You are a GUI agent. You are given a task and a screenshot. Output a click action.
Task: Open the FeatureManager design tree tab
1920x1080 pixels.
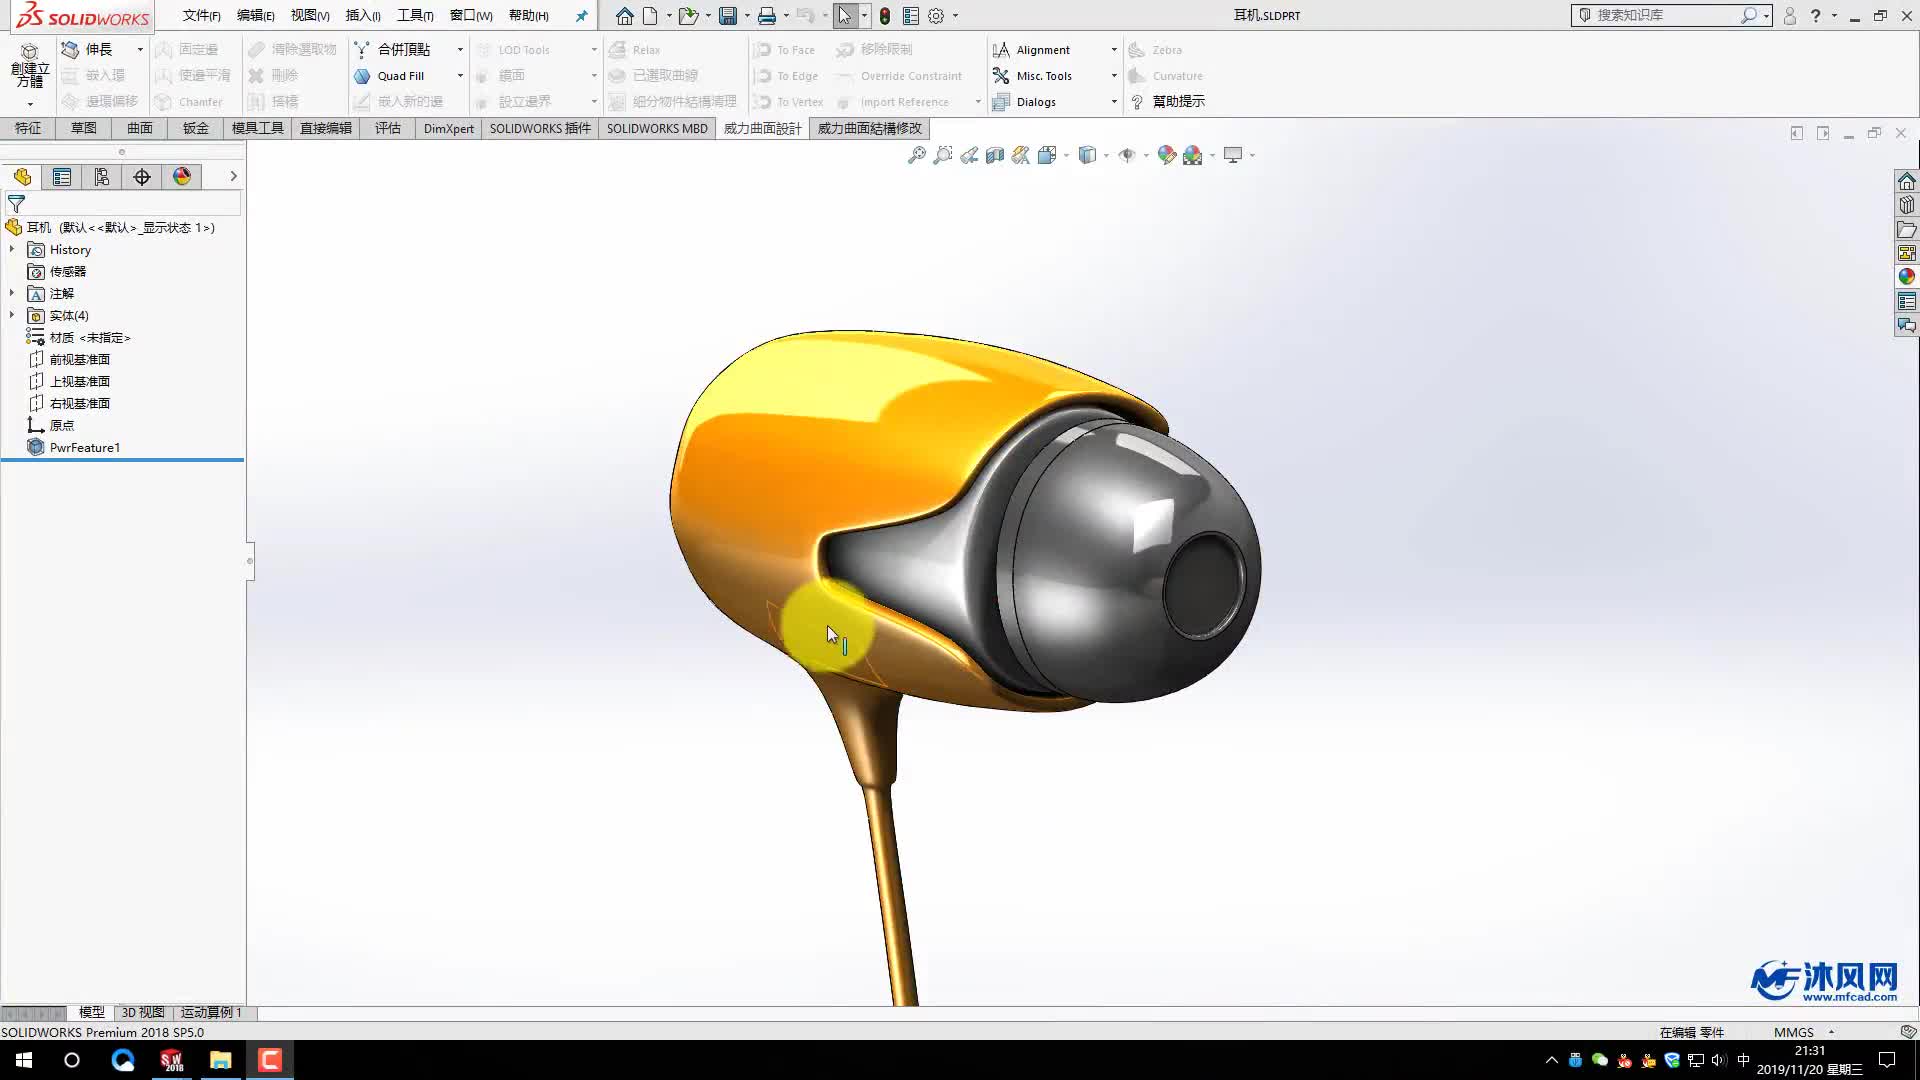coord(22,177)
